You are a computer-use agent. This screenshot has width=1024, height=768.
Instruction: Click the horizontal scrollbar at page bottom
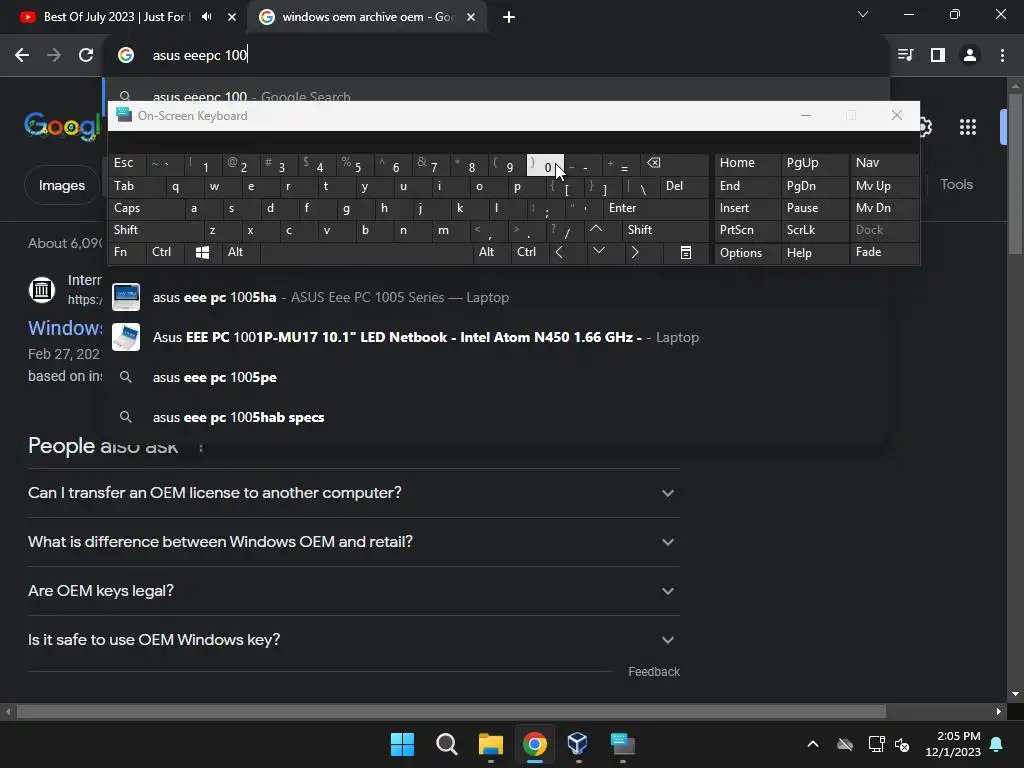pyautogui.click(x=451, y=711)
